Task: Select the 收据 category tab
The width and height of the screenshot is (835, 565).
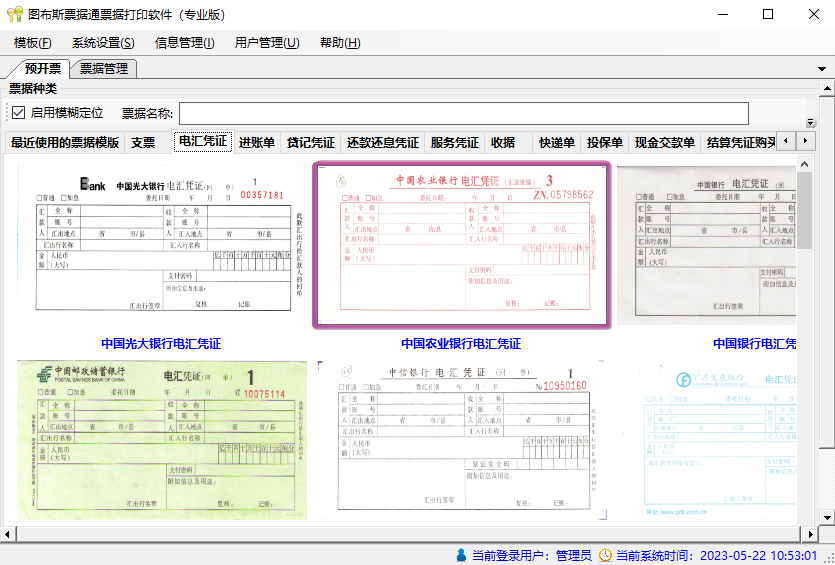Action: (x=503, y=143)
